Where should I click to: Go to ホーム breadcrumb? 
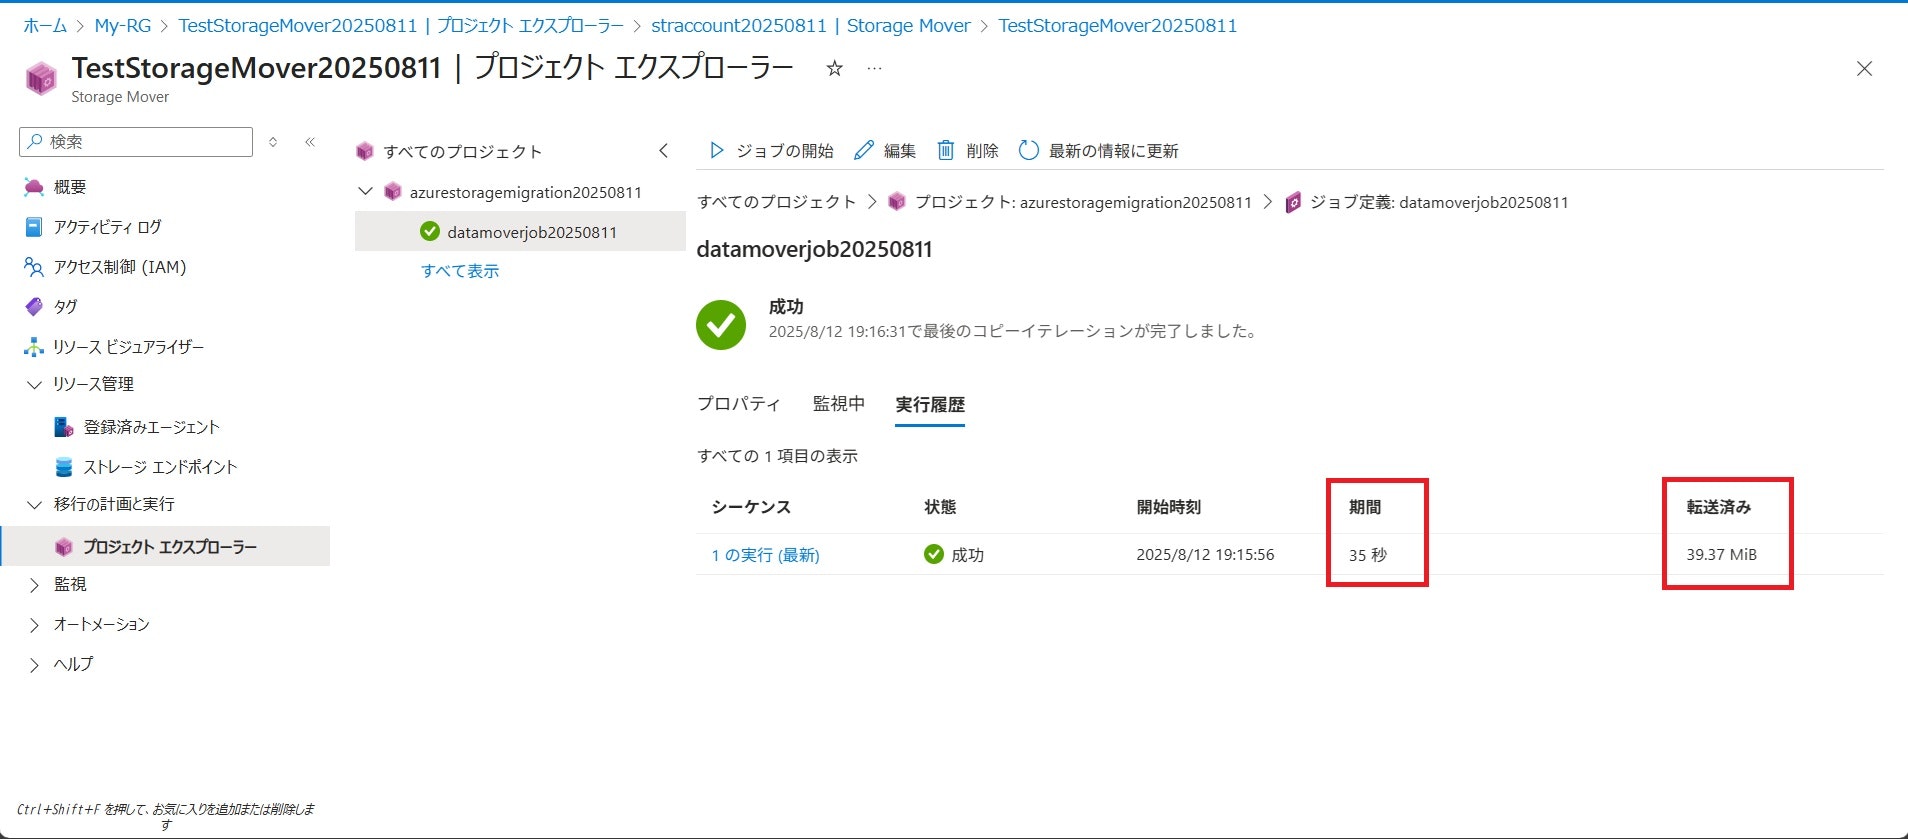pos(45,26)
